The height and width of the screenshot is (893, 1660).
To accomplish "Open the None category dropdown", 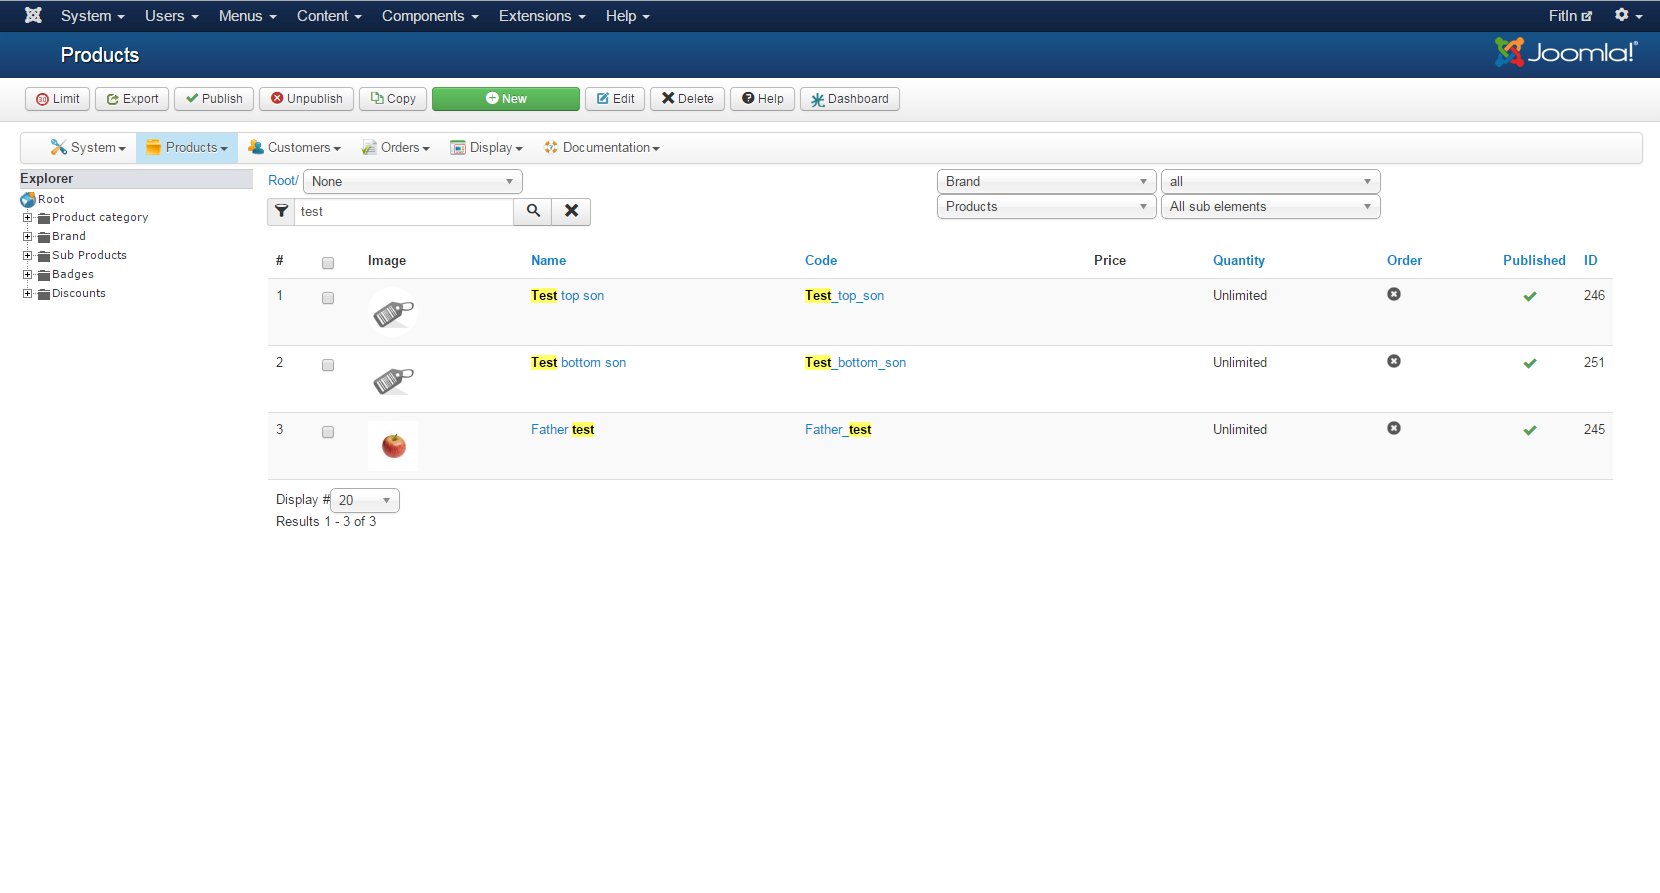I will (412, 181).
